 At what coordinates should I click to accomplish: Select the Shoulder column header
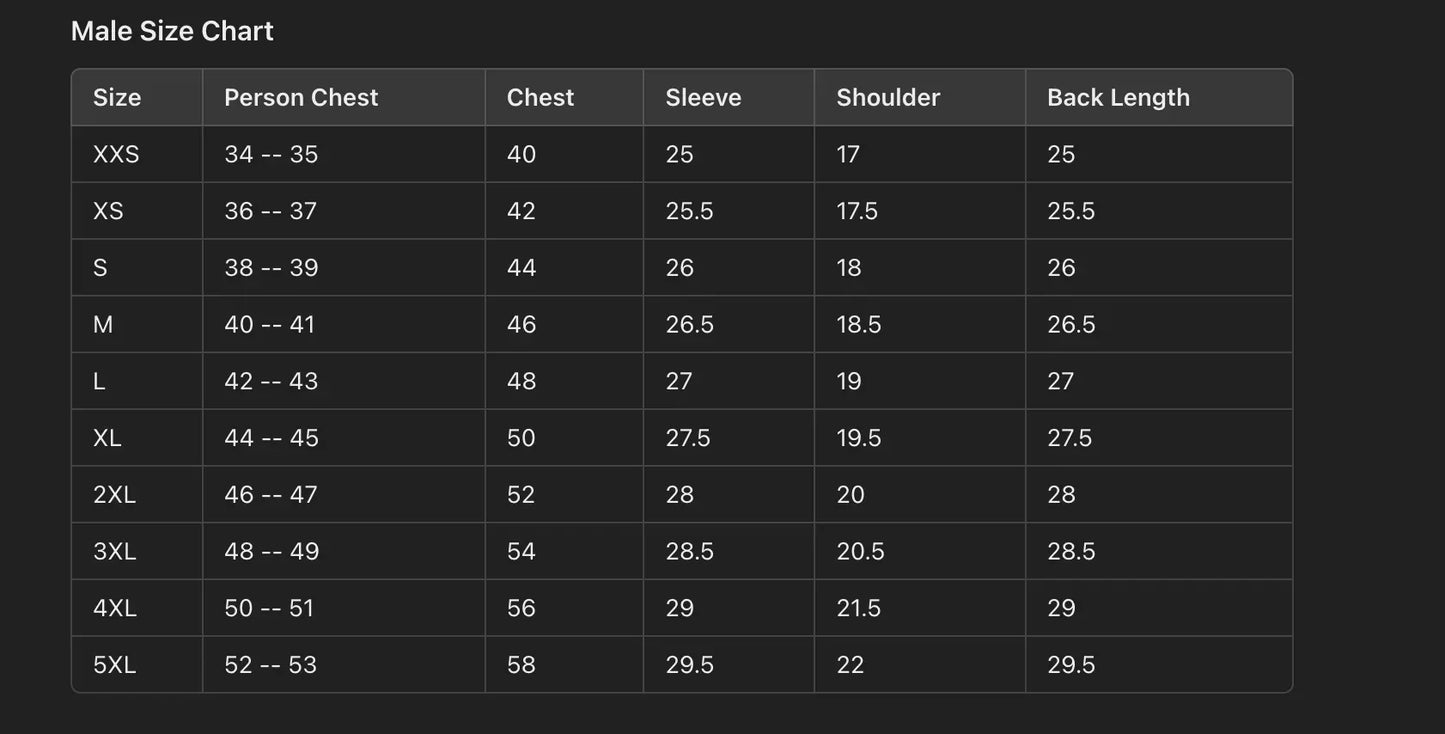888,97
